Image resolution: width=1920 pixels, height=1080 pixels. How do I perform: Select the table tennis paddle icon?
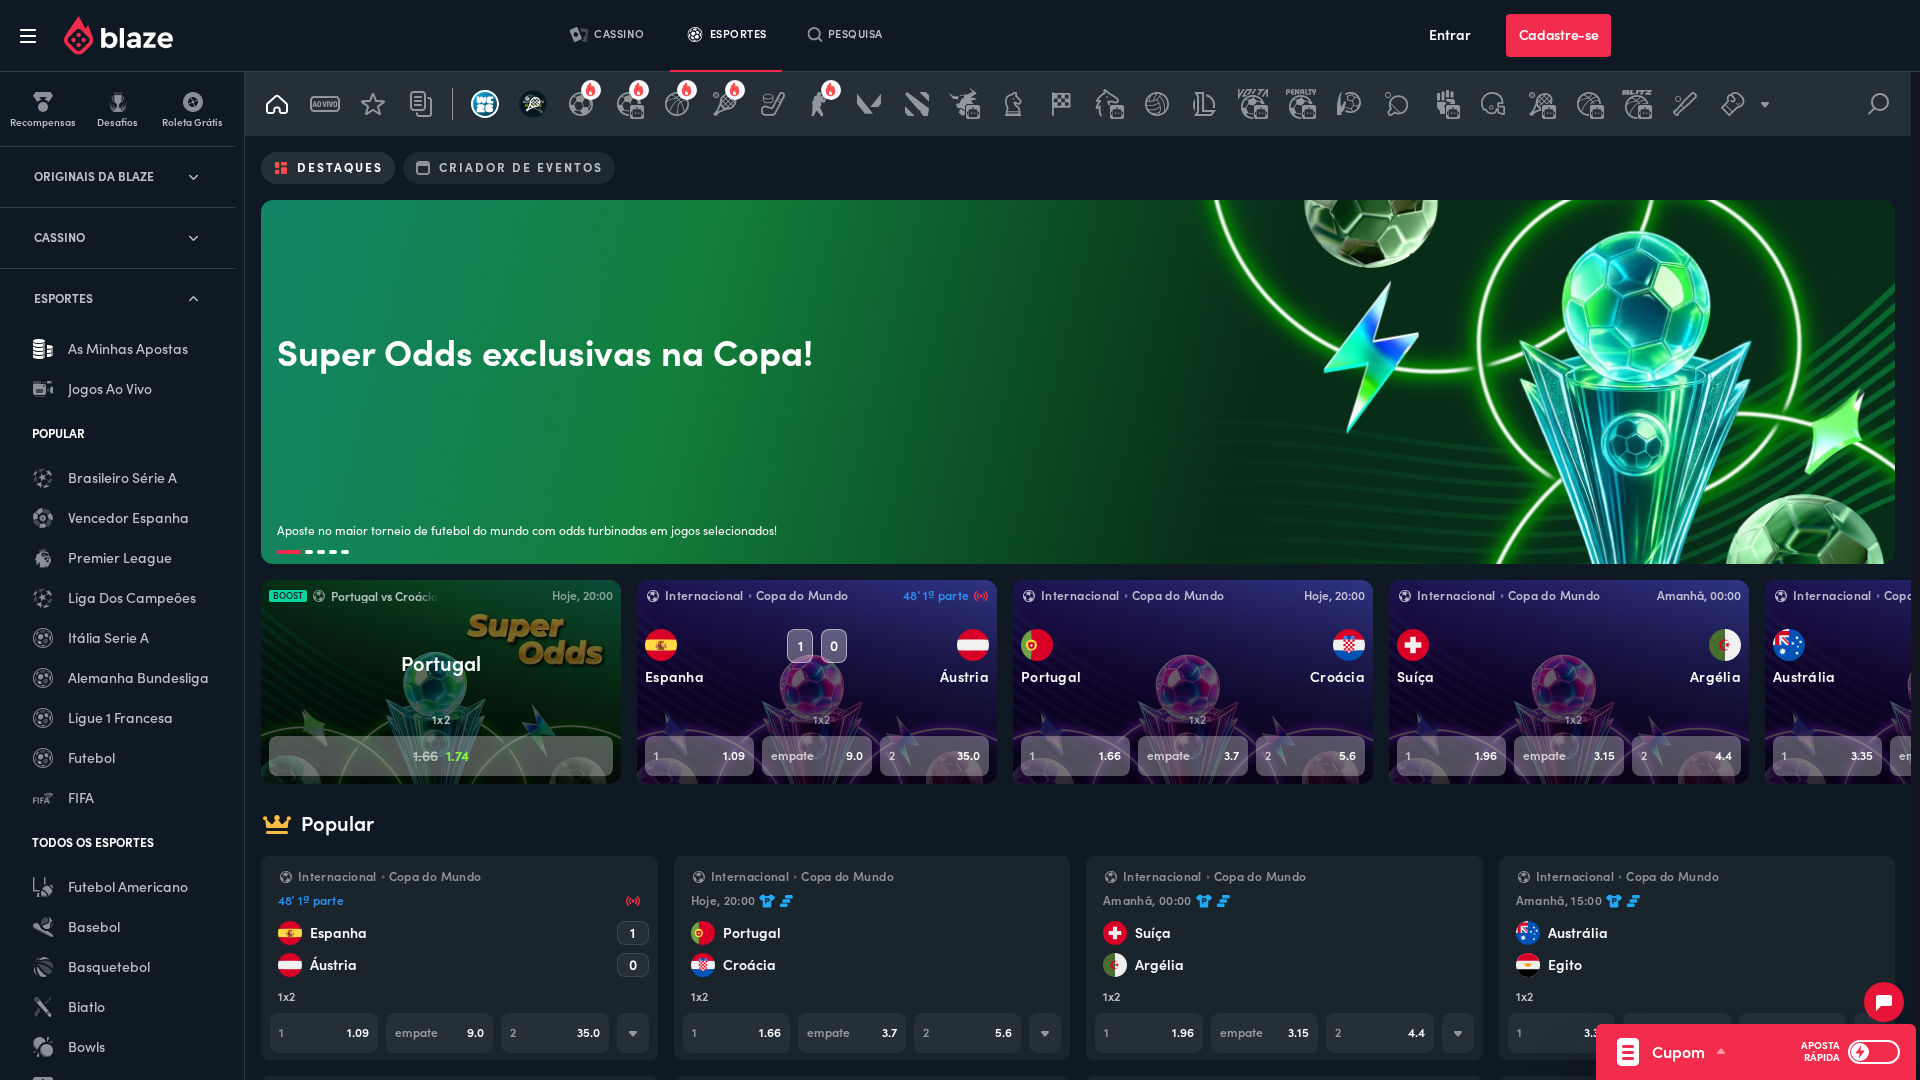coord(1397,104)
